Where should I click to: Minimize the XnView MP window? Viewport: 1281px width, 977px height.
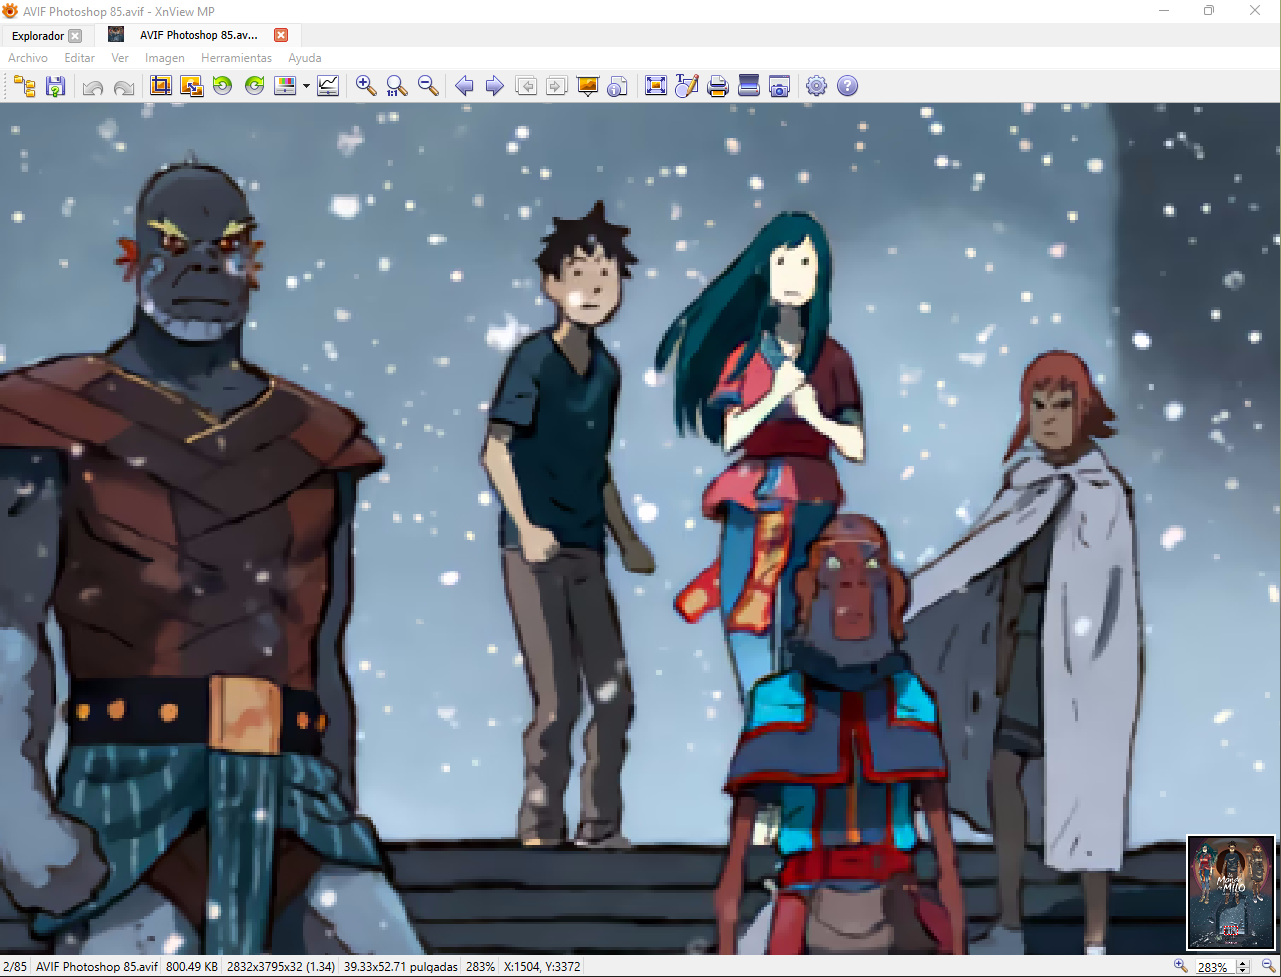tap(1164, 10)
